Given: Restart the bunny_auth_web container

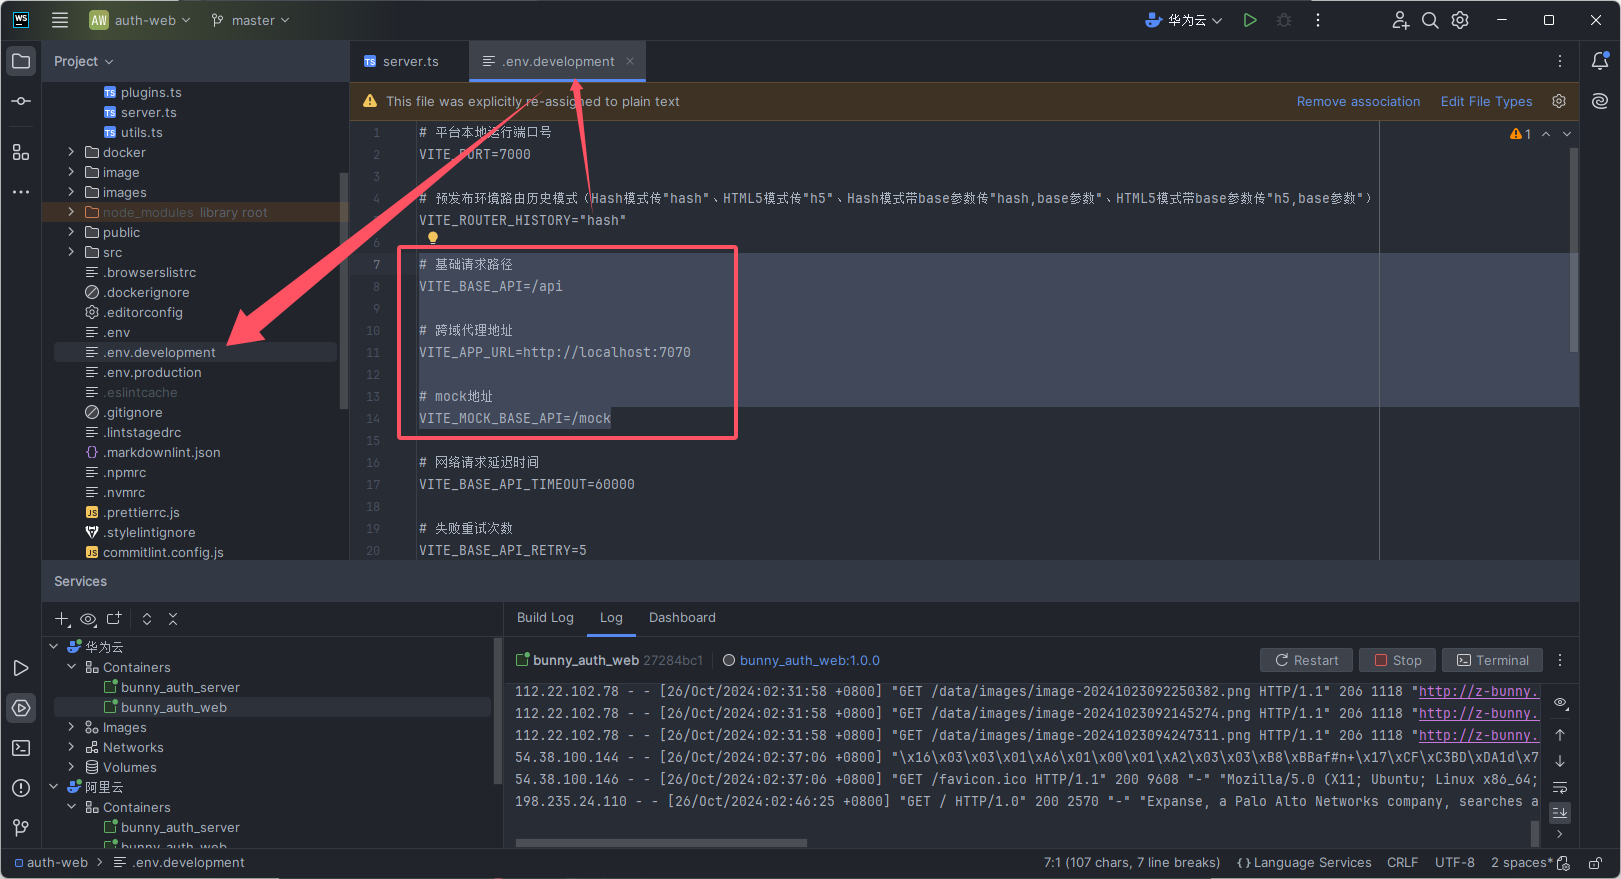Looking at the screenshot, I should click(x=1306, y=660).
